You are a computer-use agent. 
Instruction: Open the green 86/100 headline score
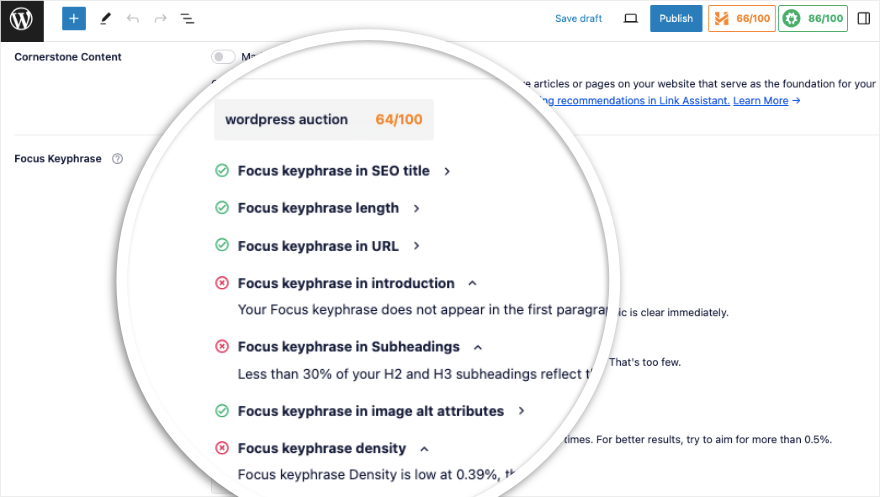tap(813, 19)
